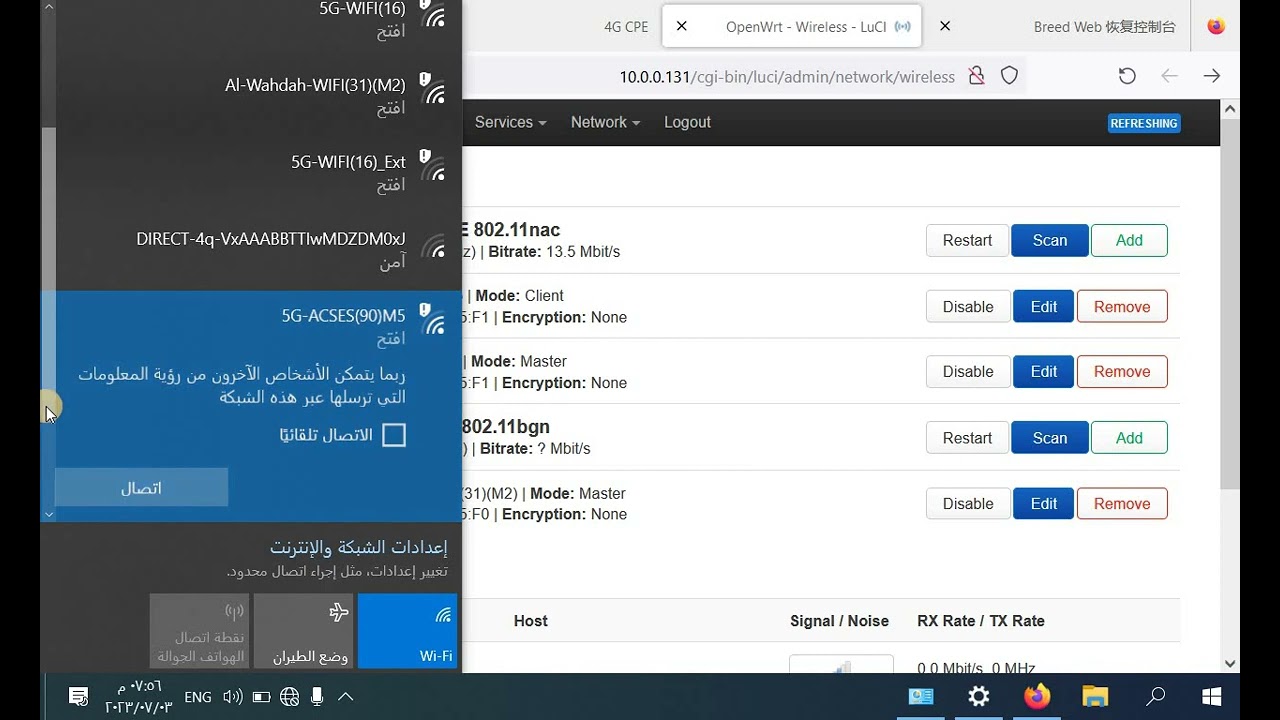This screenshot has width=1280, height=720.
Task: Close the OpenWrt Wireless tab
Action: coord(682,27)
